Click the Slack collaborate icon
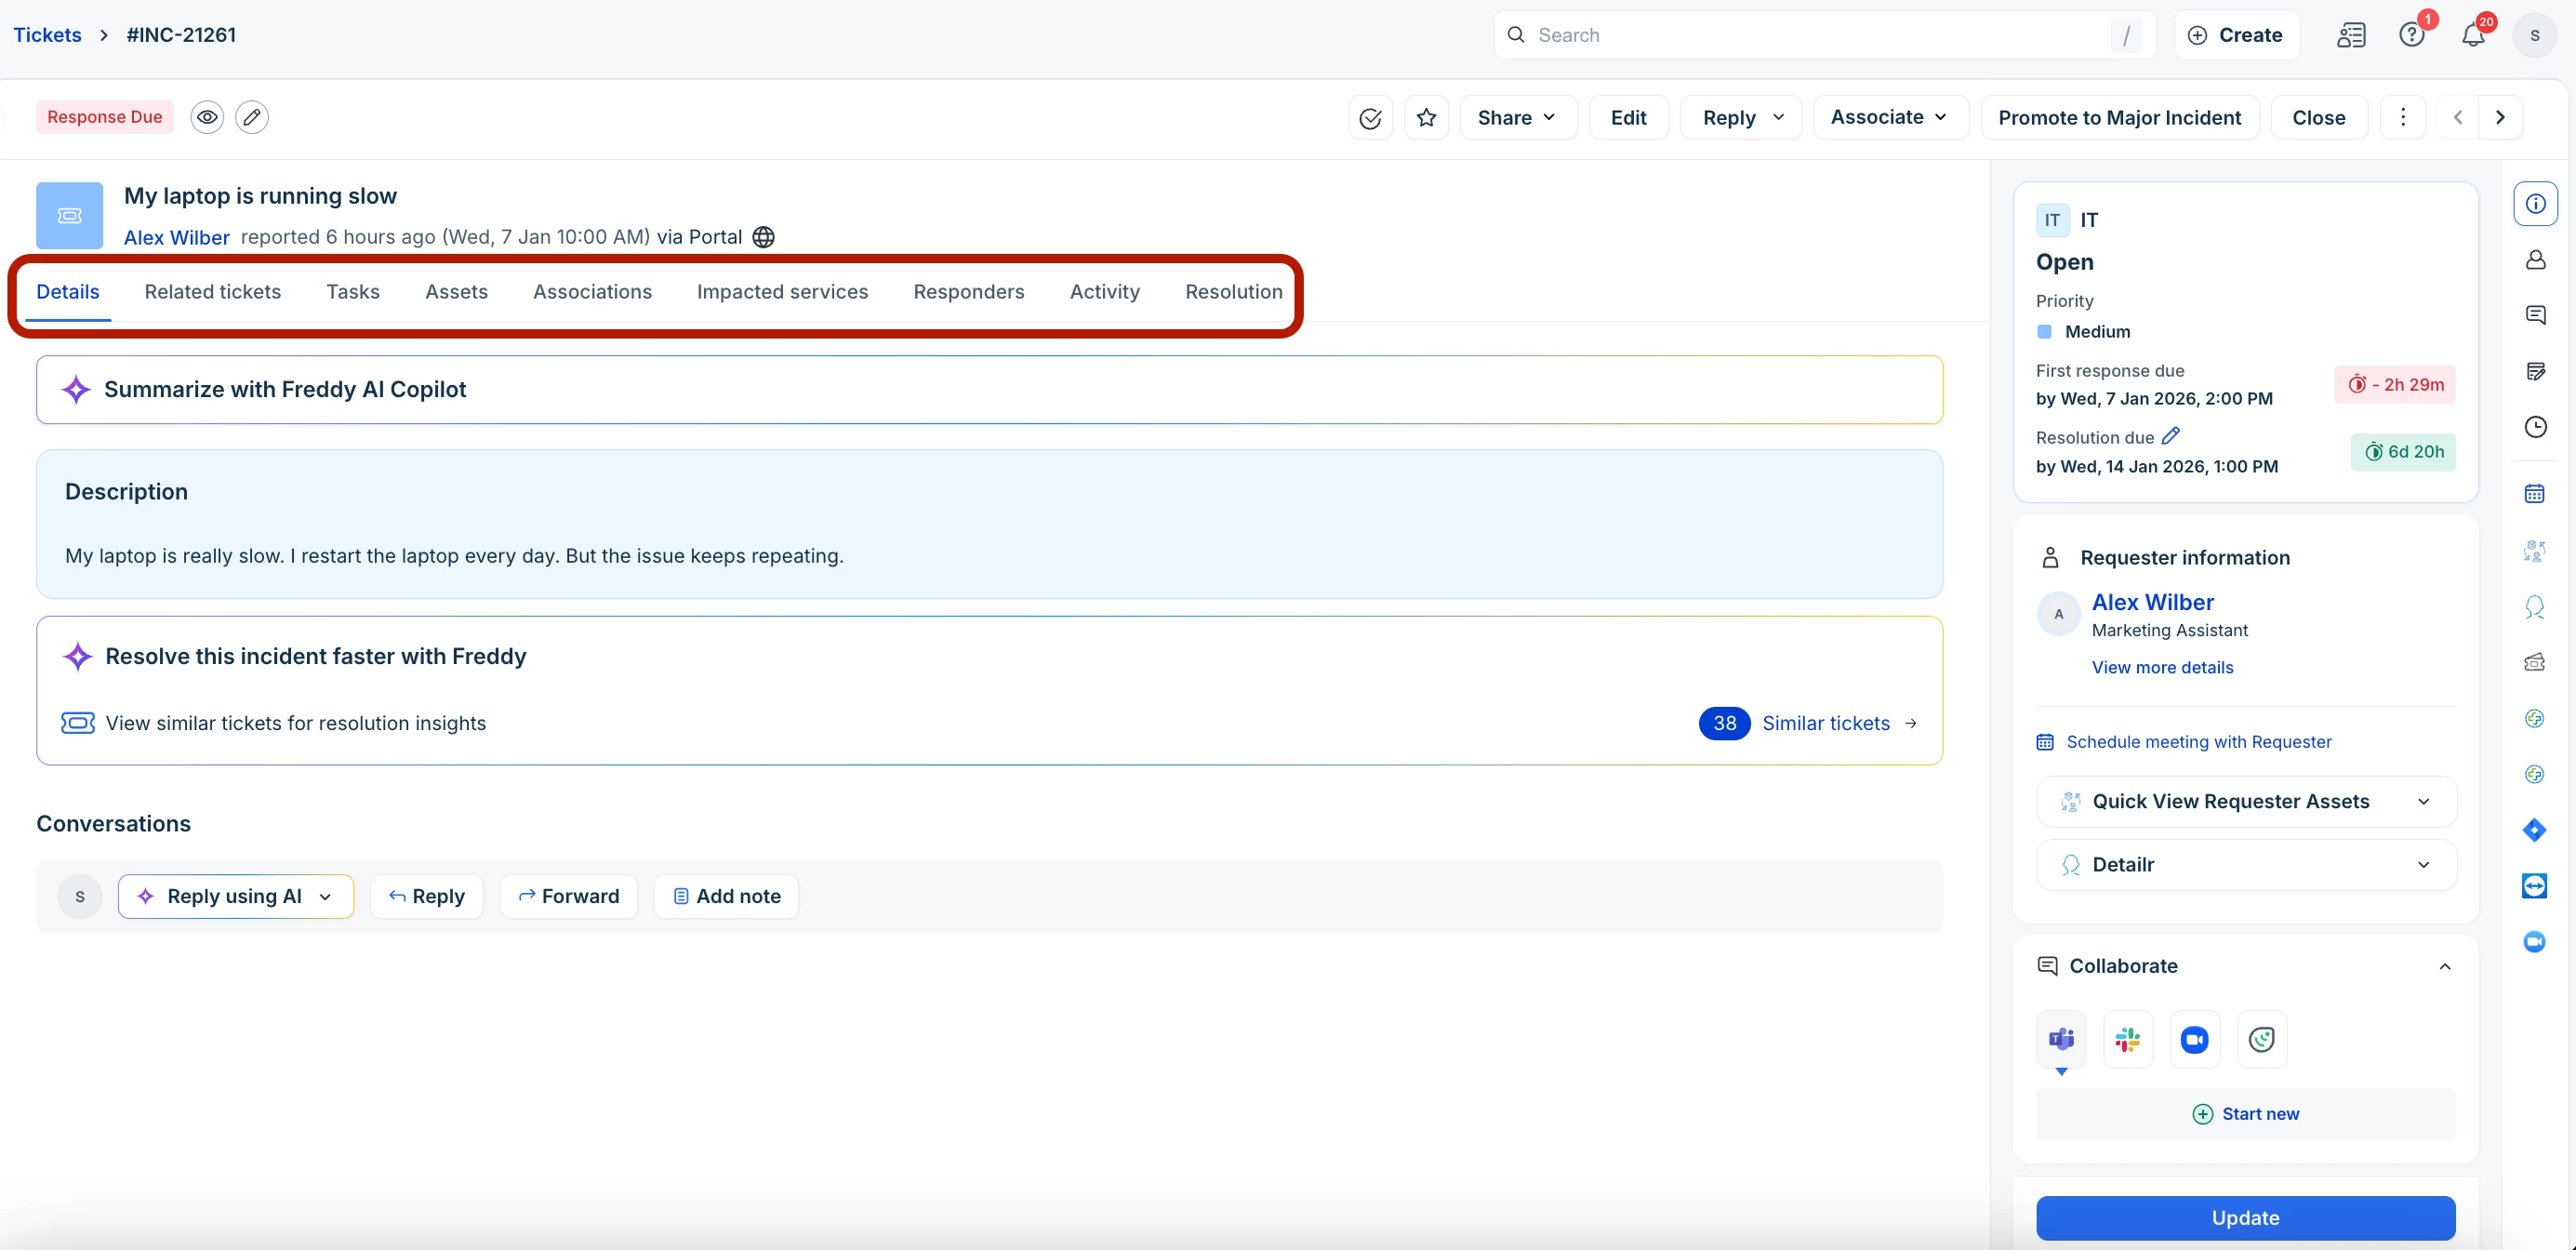 pos(2128,1040)
